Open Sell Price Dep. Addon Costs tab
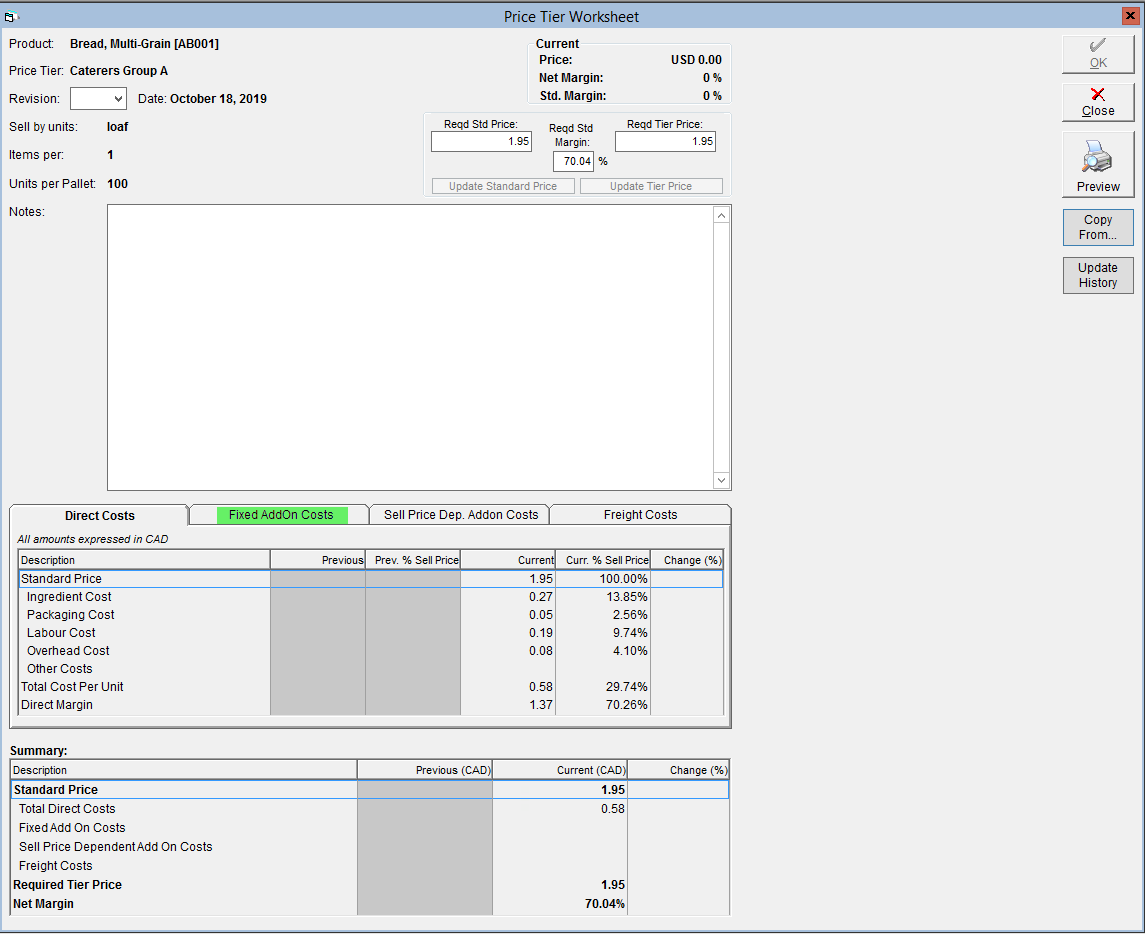The height and width of the screenshot is (934, 1145). (x=461, y=515)
